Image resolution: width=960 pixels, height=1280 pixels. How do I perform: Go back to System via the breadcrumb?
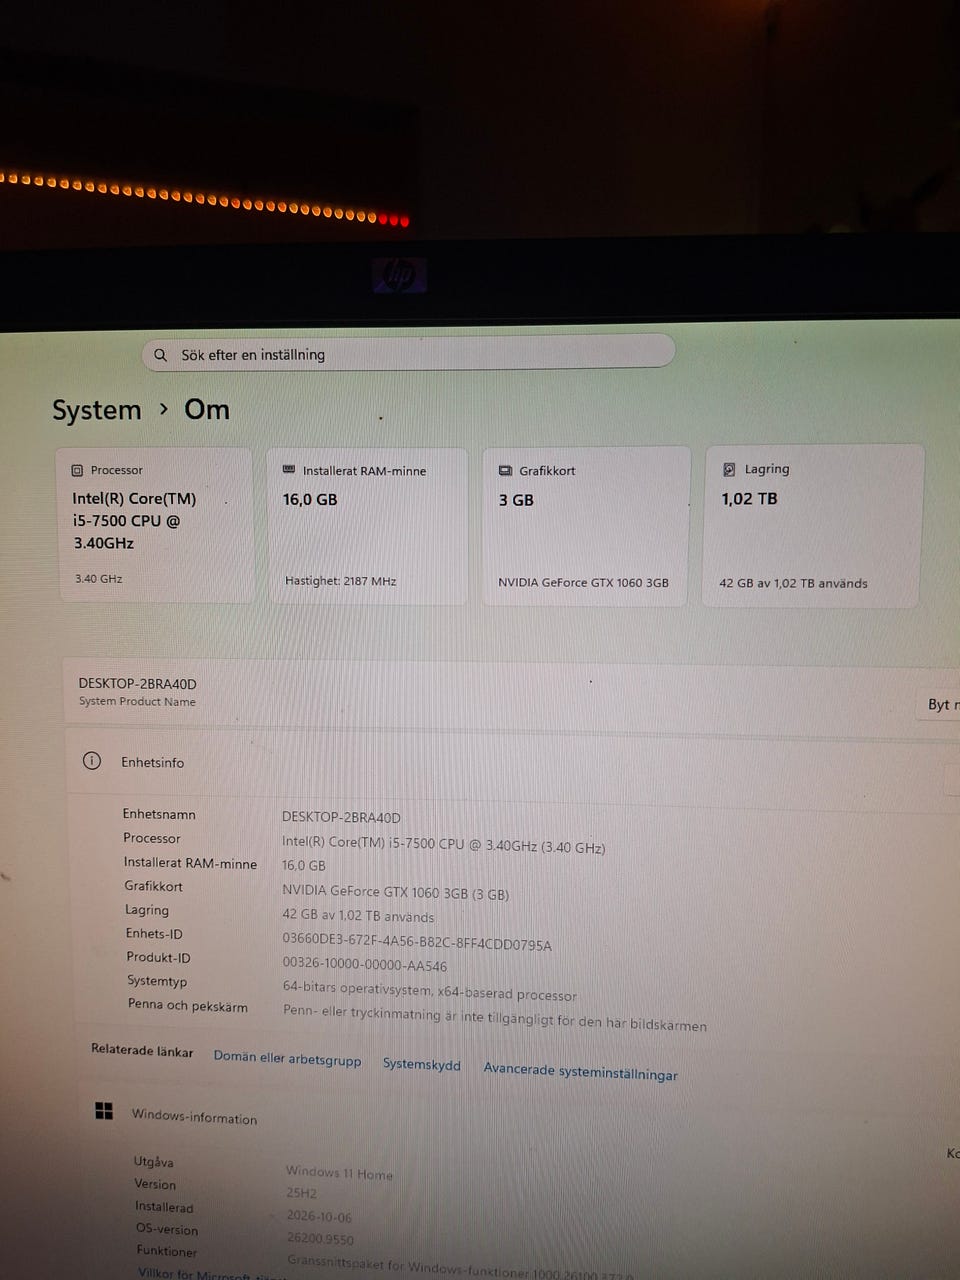(x=97, y=410)
